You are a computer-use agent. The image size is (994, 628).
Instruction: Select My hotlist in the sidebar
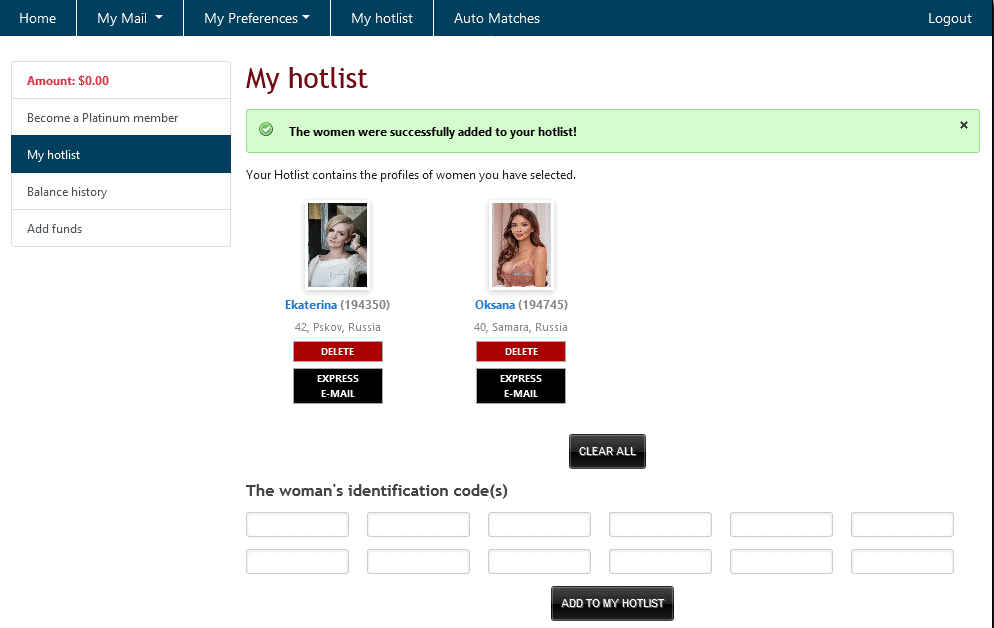pos(121,154)
